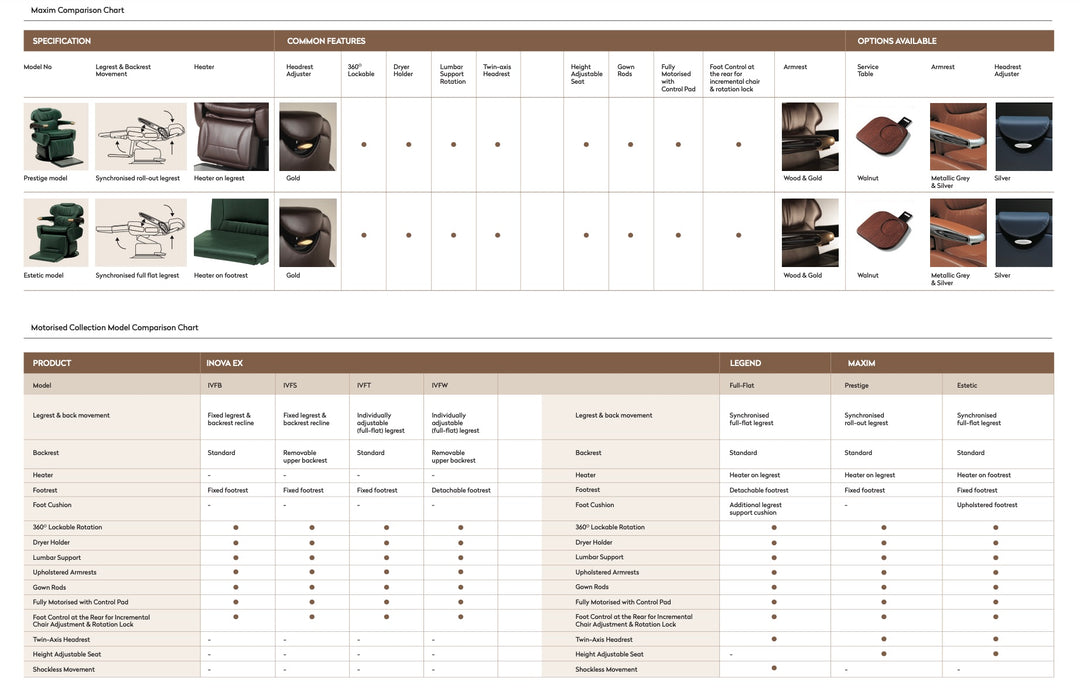Select the SPECIFICATION header band
This screenshot has height=691, width=1080.
pyautogui.click(x=149, y=41)
